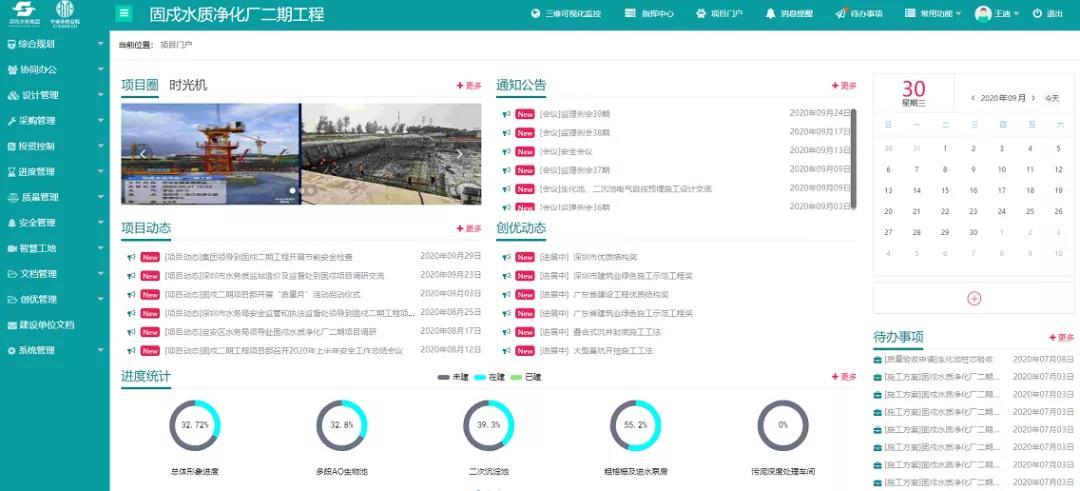The width and height of the screenshot is (1080, 491).
Task: Switch to the 时光机 tab
Action: pos(188,85)
